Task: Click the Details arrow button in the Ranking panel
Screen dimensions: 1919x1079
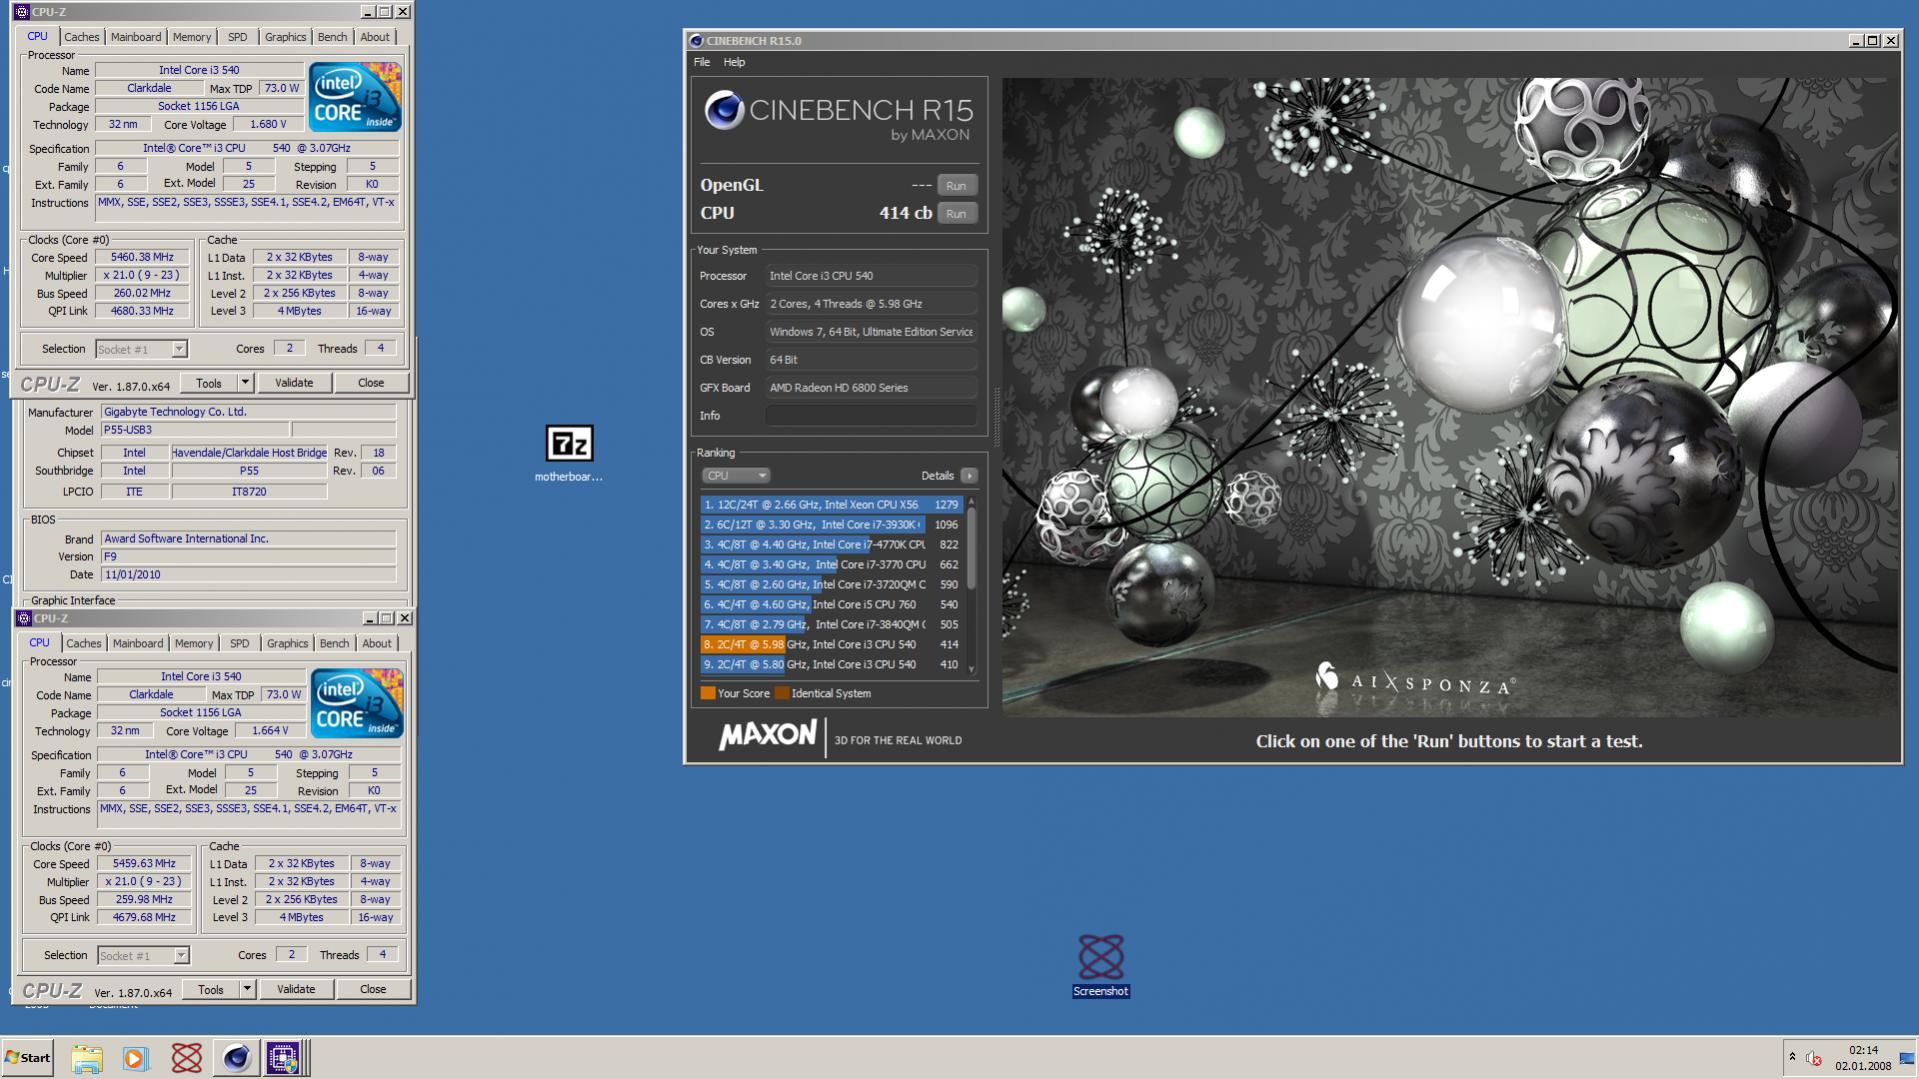Action: point(968,475)
